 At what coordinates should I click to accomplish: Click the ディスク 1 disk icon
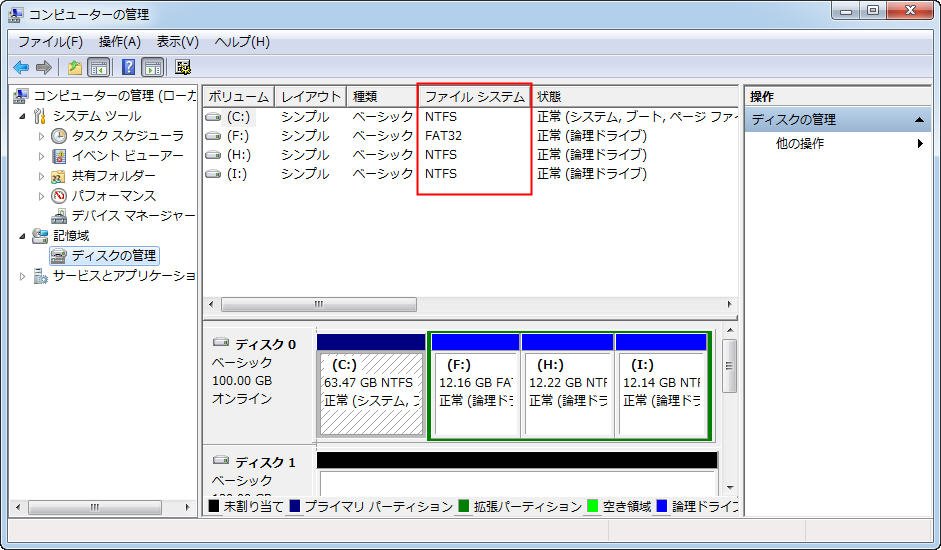[x=221, y=461]
